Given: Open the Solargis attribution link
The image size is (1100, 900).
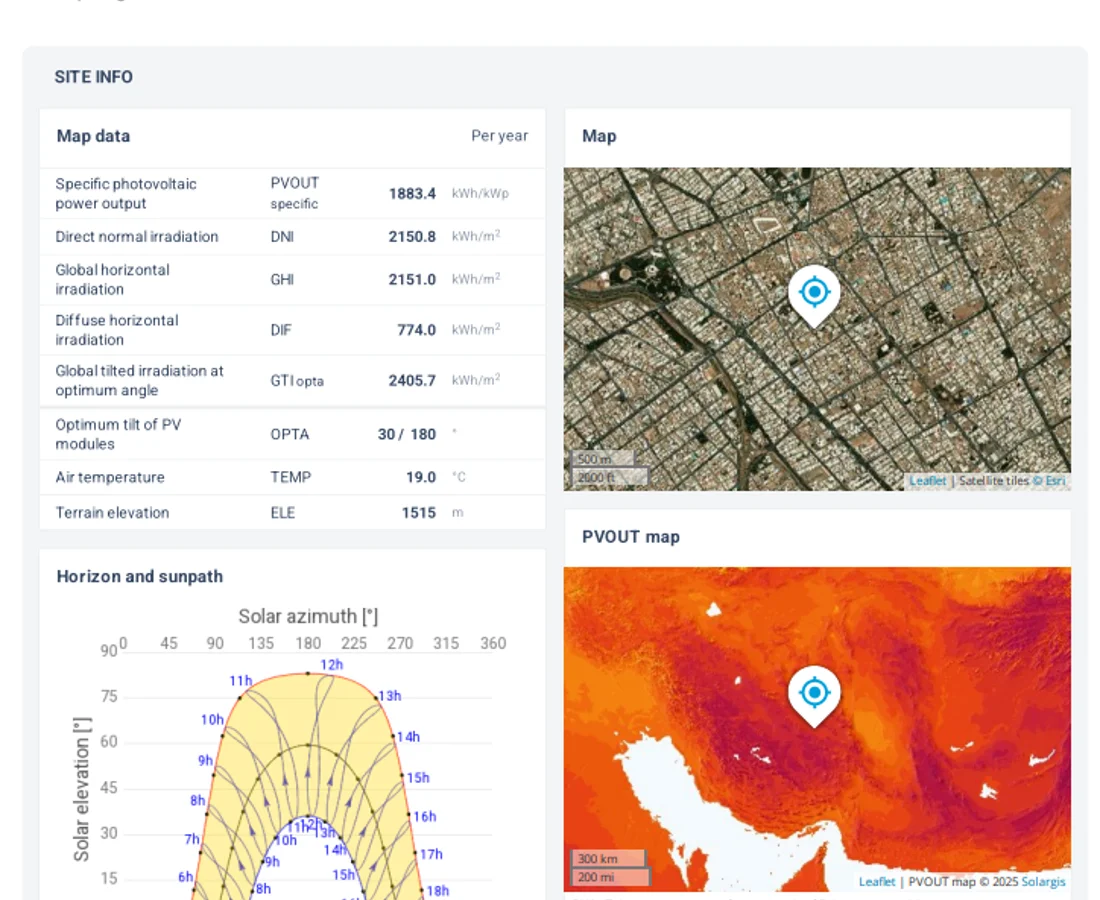Looking at the screenshot, I should click(x=1043, y=881).
